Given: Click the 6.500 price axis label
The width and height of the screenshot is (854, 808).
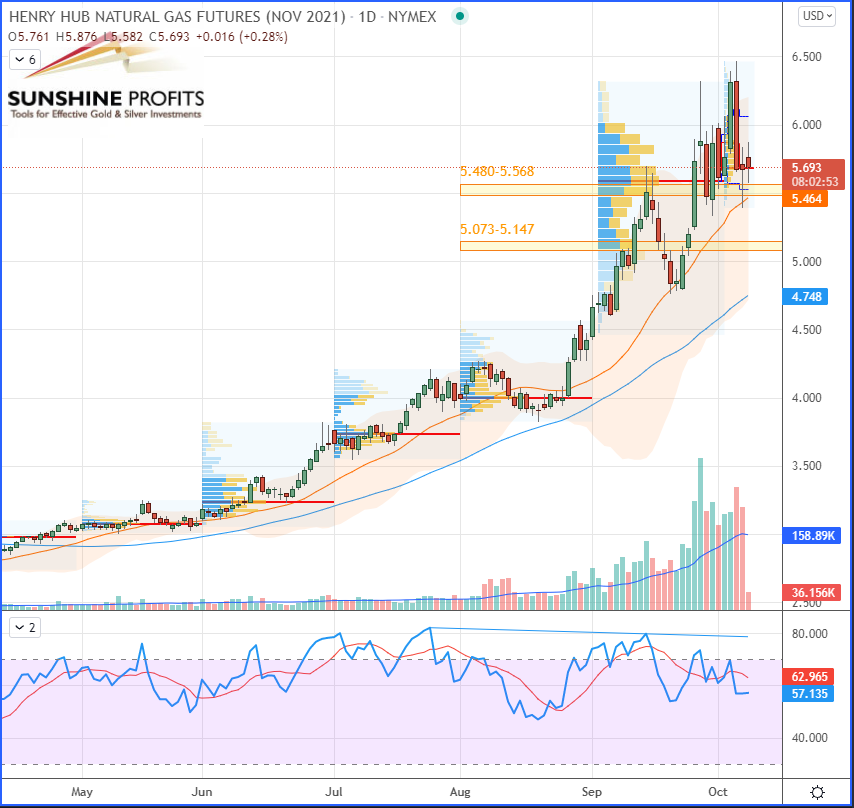Looking at the screenshot, I should pos(806,57).
